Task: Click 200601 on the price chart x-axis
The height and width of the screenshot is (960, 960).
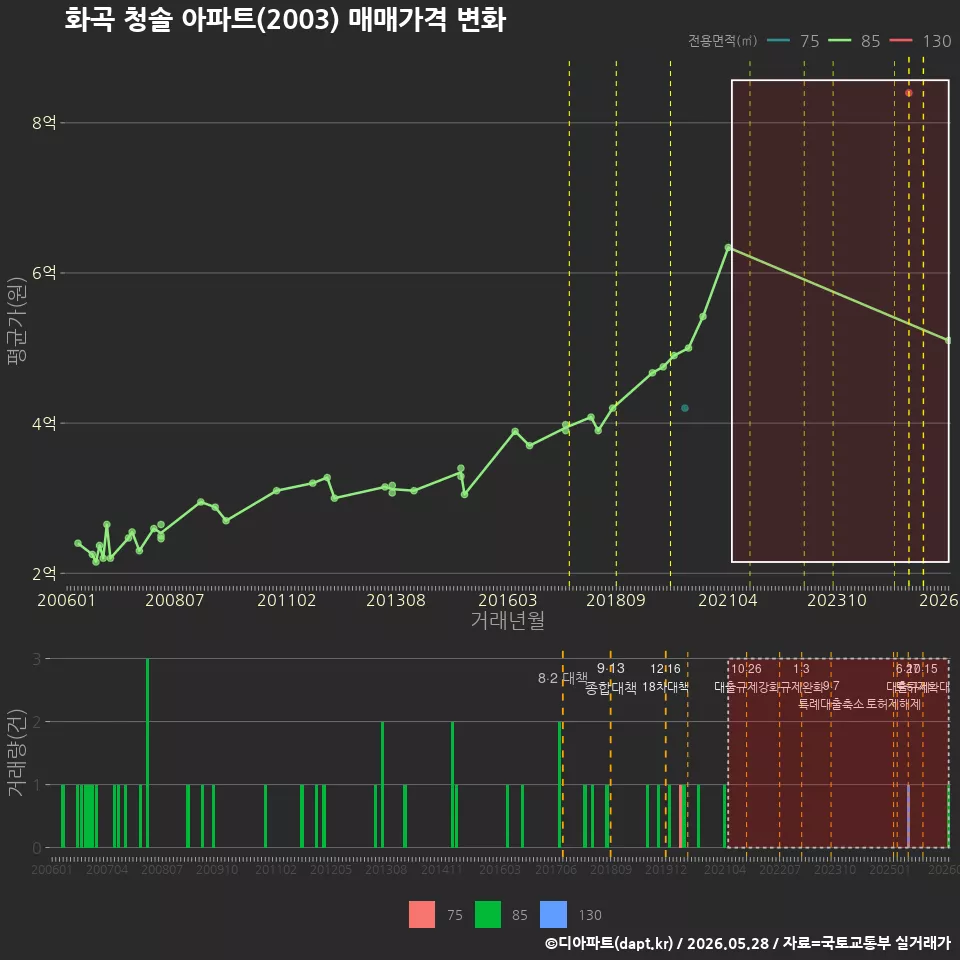Action: (66, 600)
